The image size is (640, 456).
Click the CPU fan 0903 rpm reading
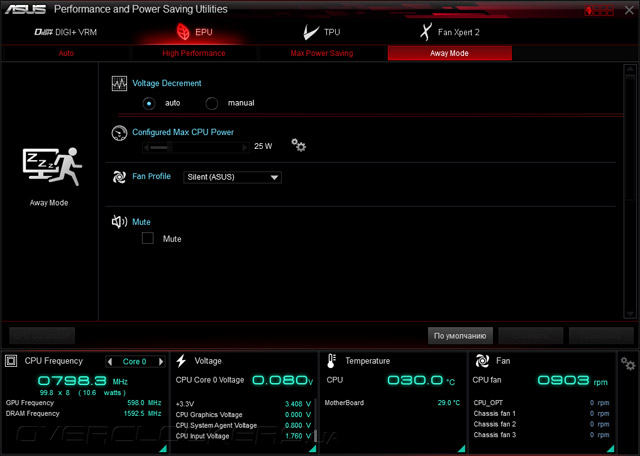(573, 380)
